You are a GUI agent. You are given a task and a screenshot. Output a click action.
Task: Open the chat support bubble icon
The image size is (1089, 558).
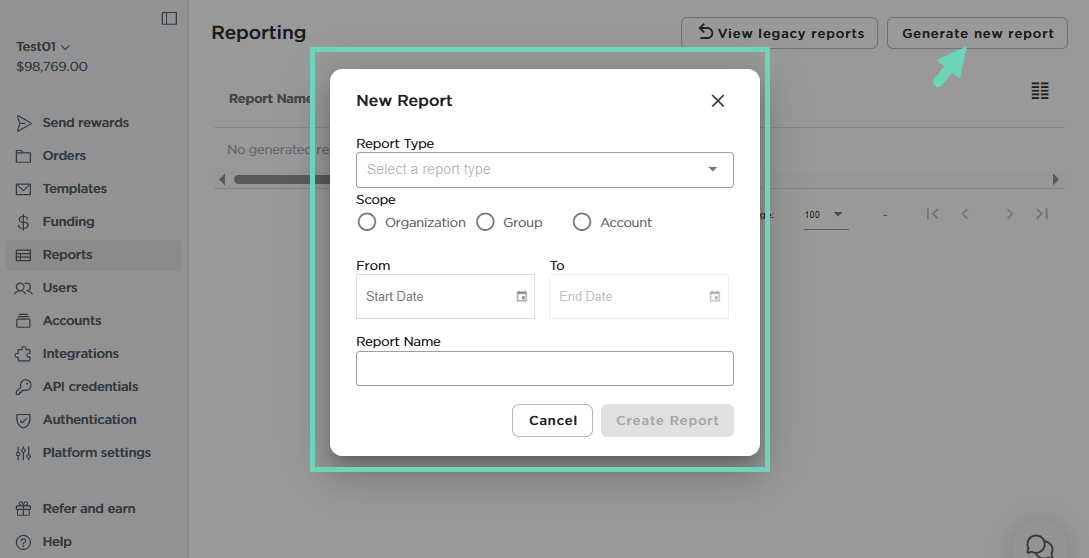click(1040, 546)
